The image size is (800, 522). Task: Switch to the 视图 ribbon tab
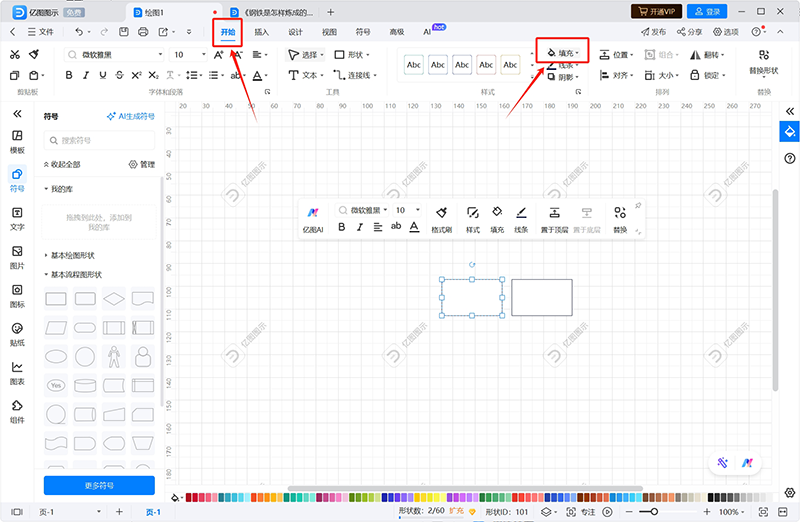coord(329,32)
